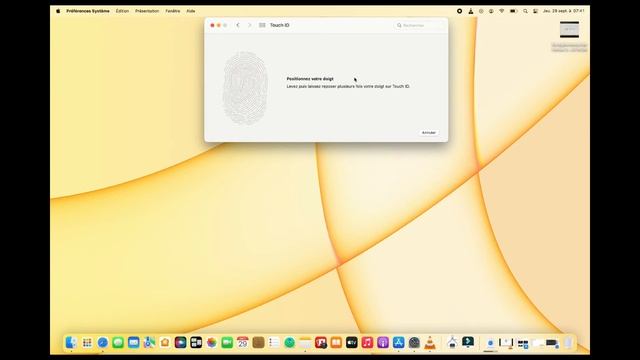The width and height of the screenshot is (640, 360).
Task: Open Notes from the Dock
Action: [x=305, y=342]
